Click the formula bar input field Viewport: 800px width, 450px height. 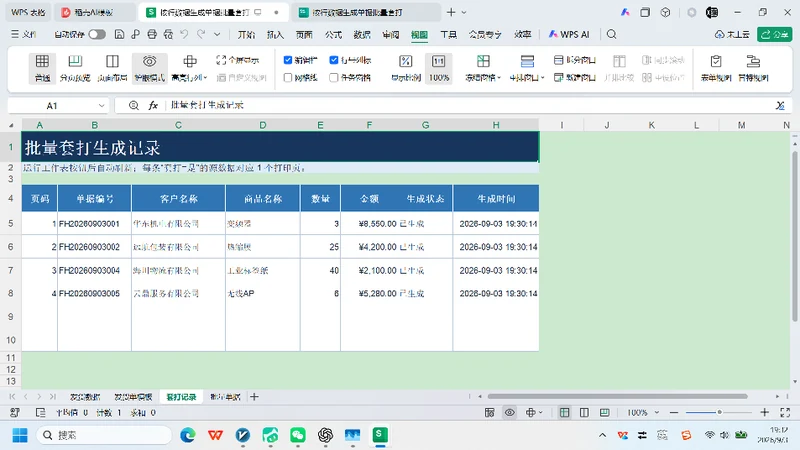pyautogui.click(x=469, y=106)
